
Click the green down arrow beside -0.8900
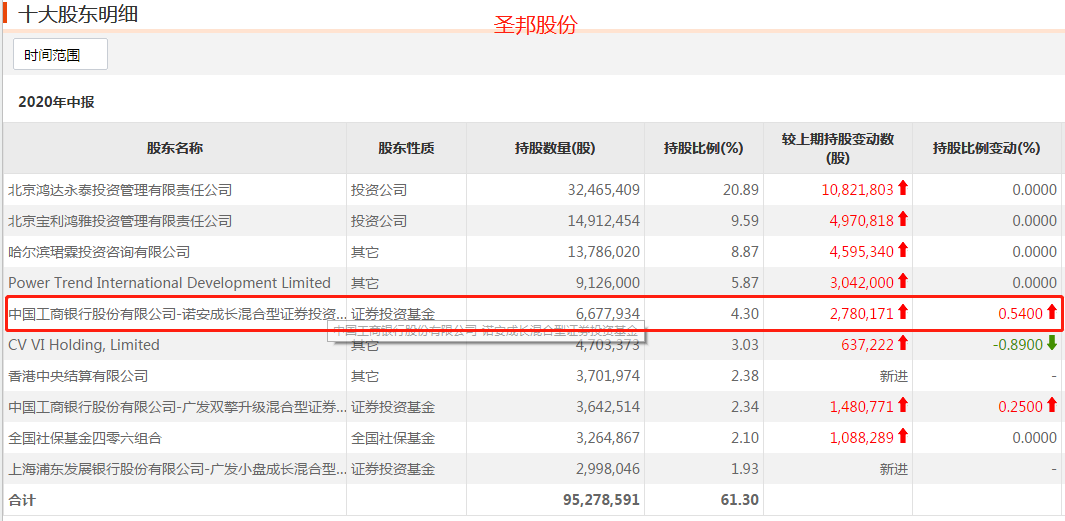(1051, 344)
